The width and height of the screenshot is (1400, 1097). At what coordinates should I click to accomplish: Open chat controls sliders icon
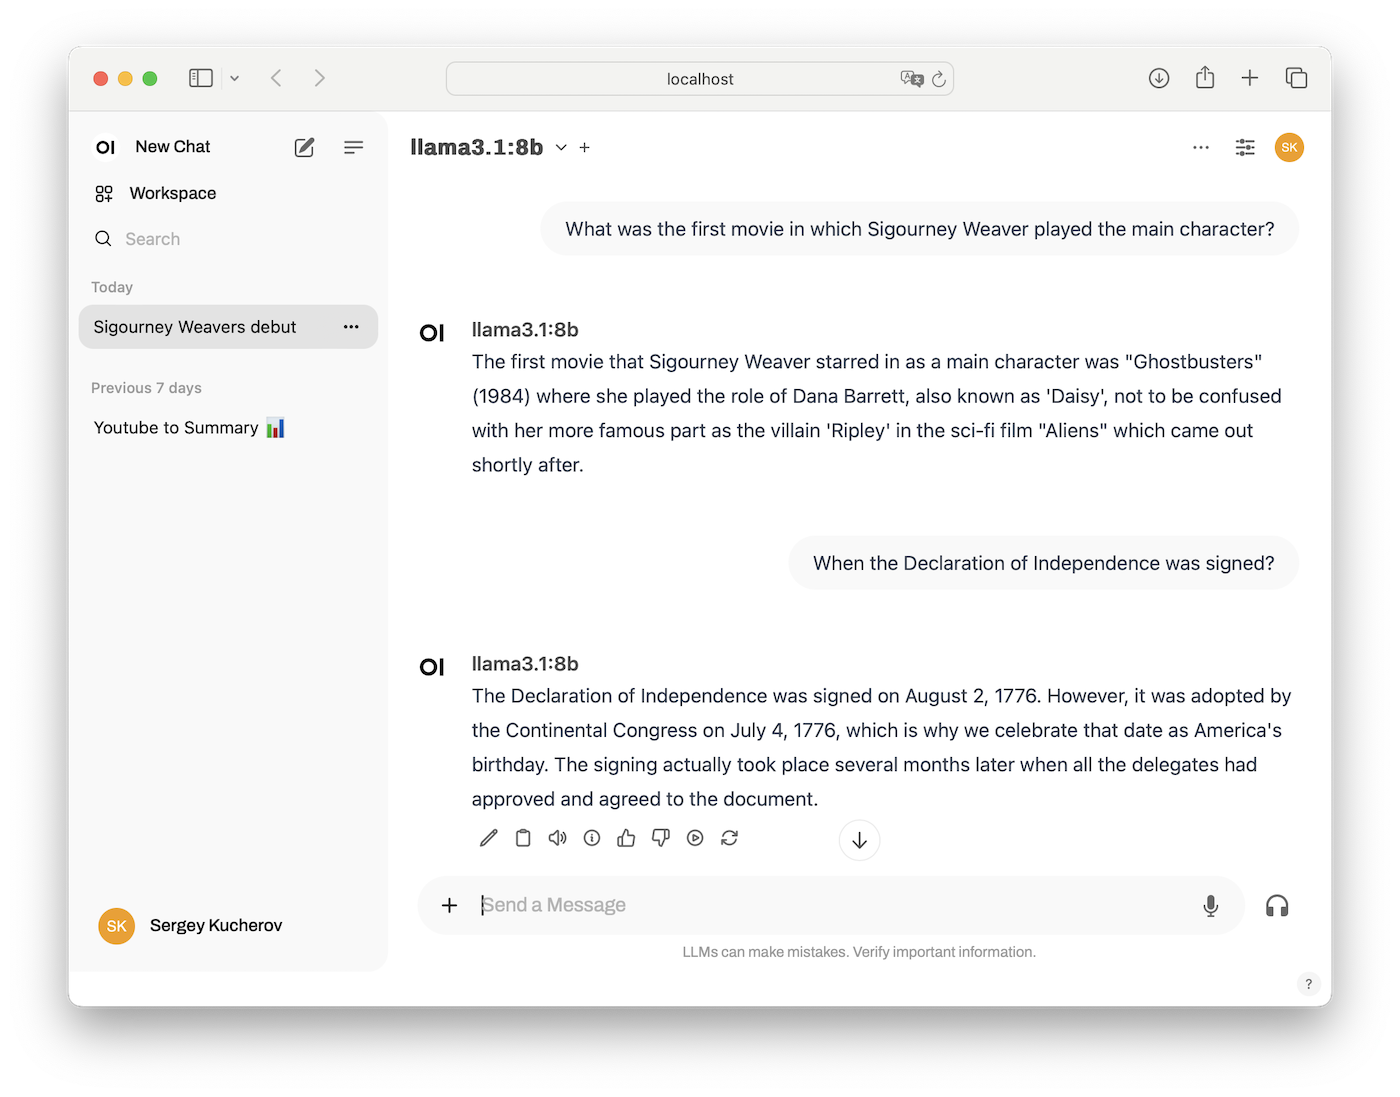[1245, 148]
